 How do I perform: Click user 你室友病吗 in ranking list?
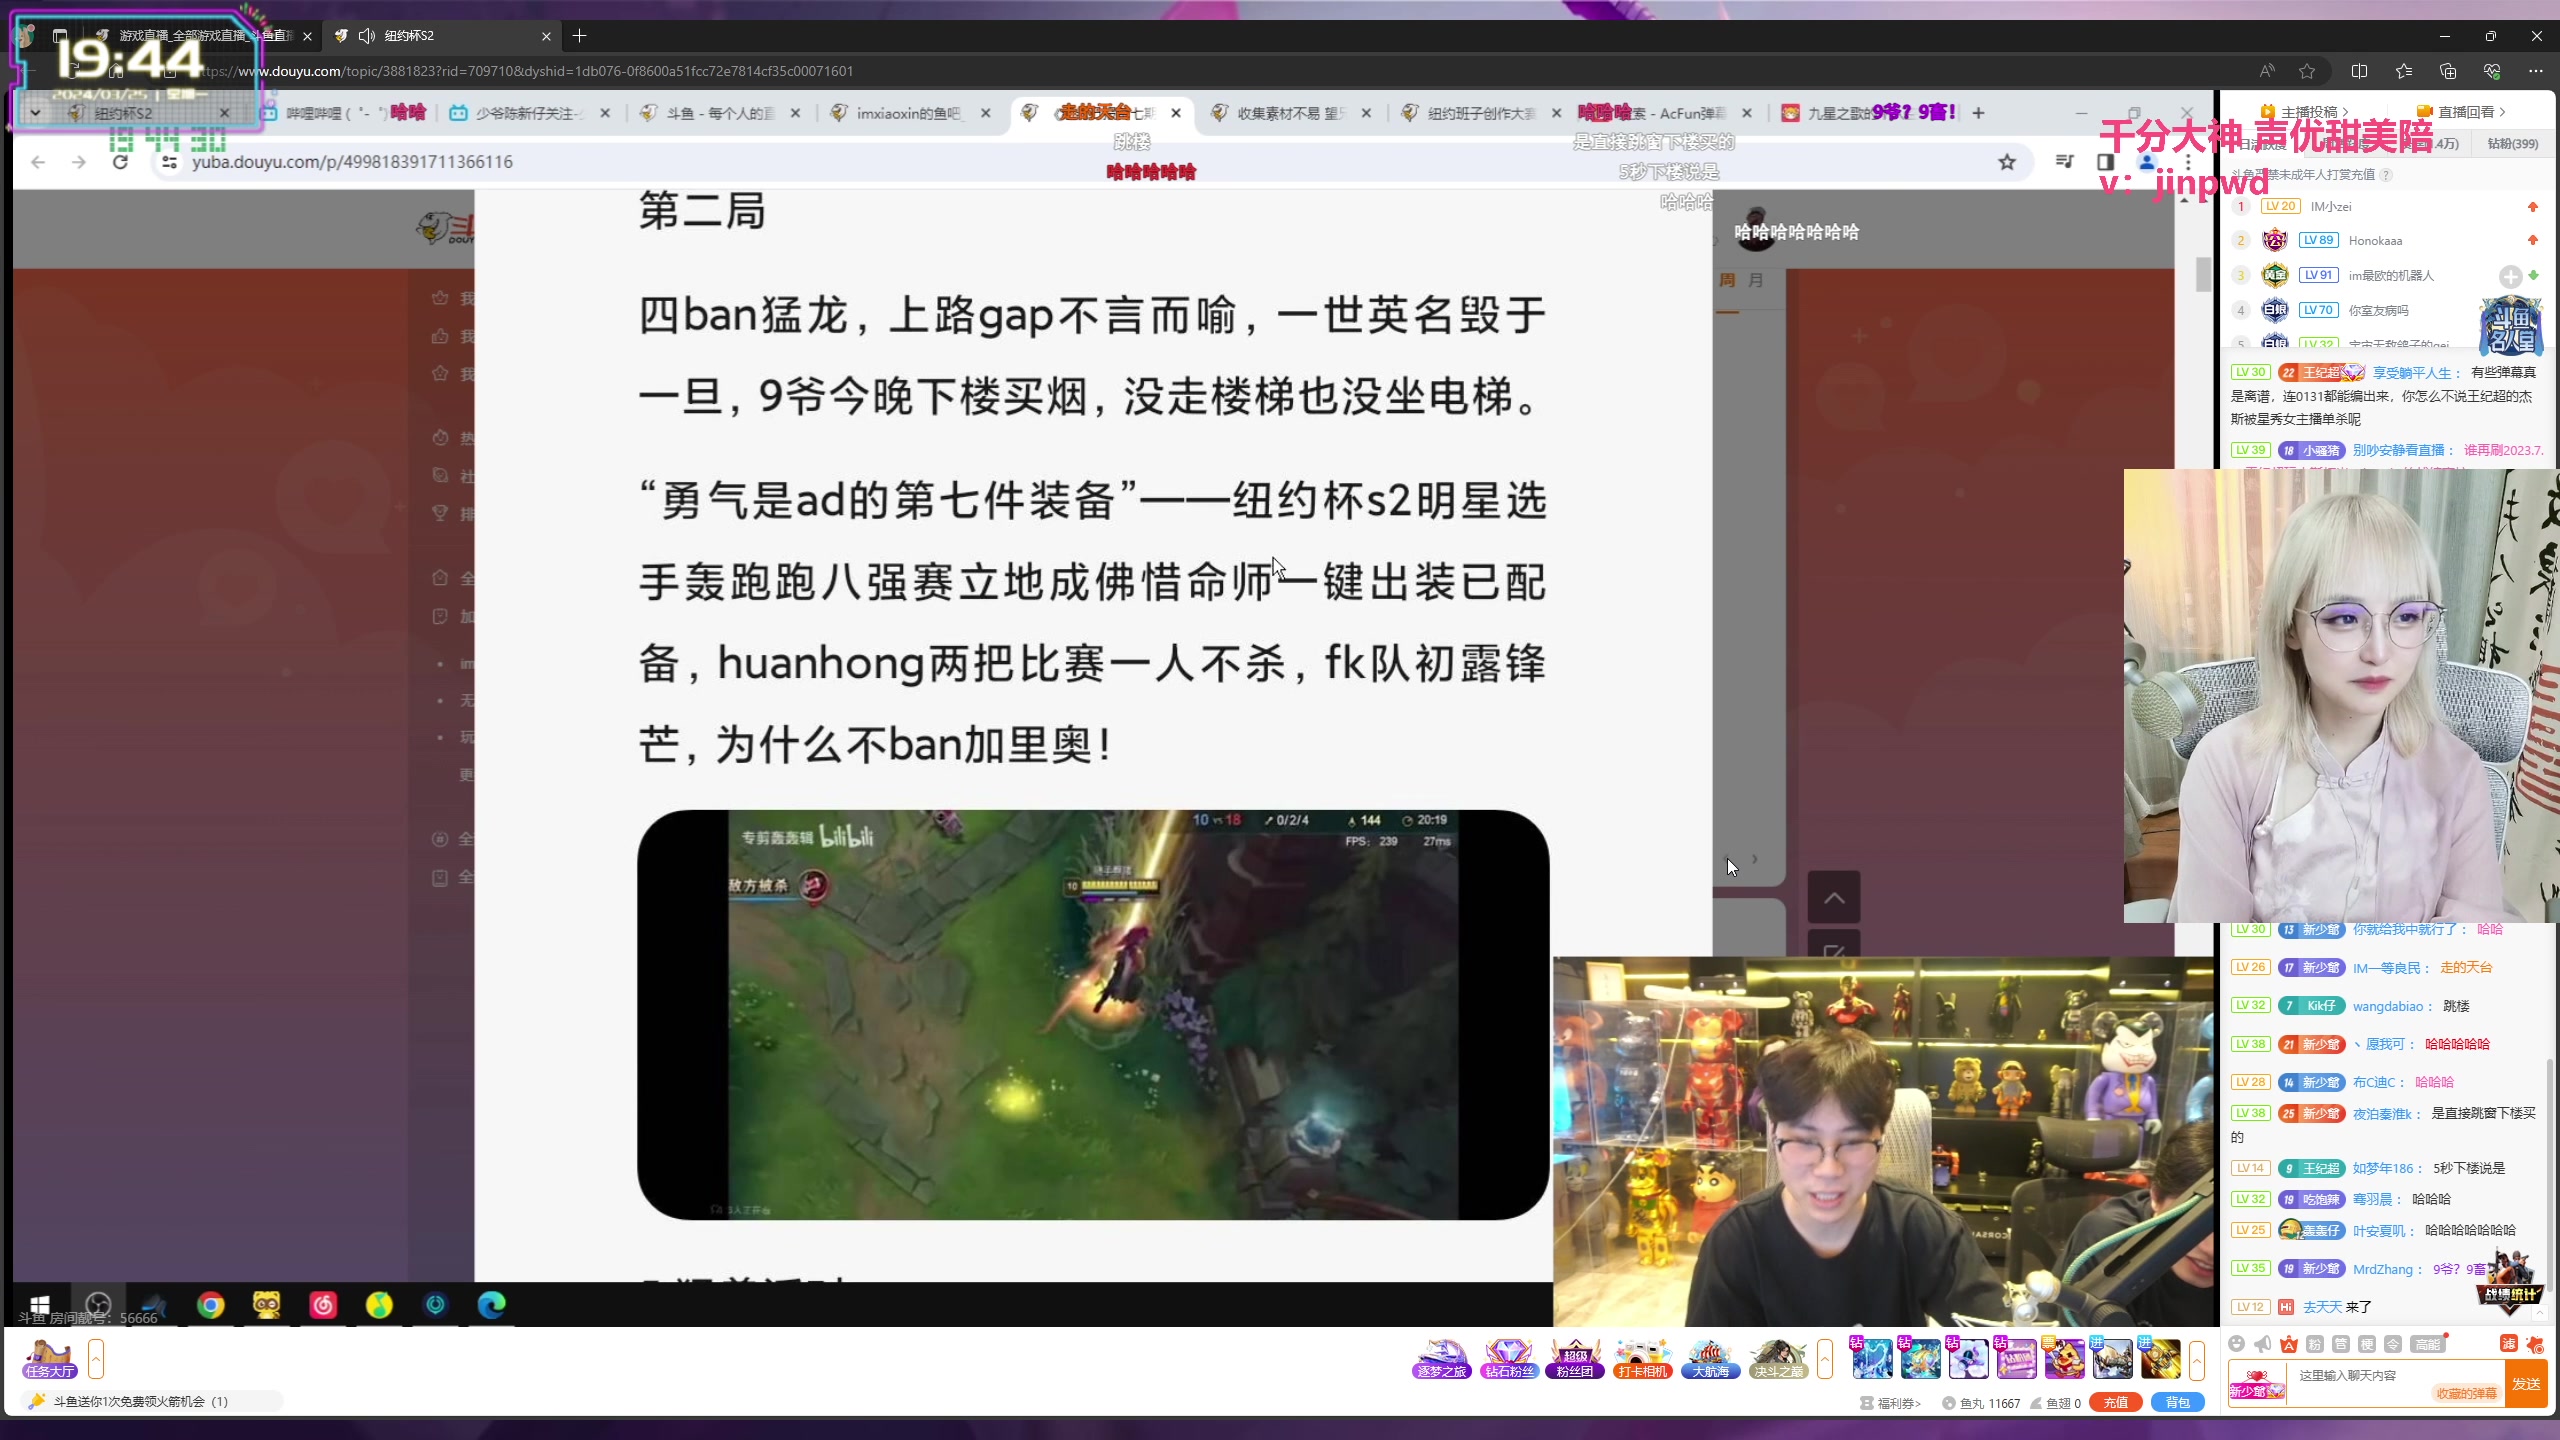pyautogui.click(x=2378, y=311)
